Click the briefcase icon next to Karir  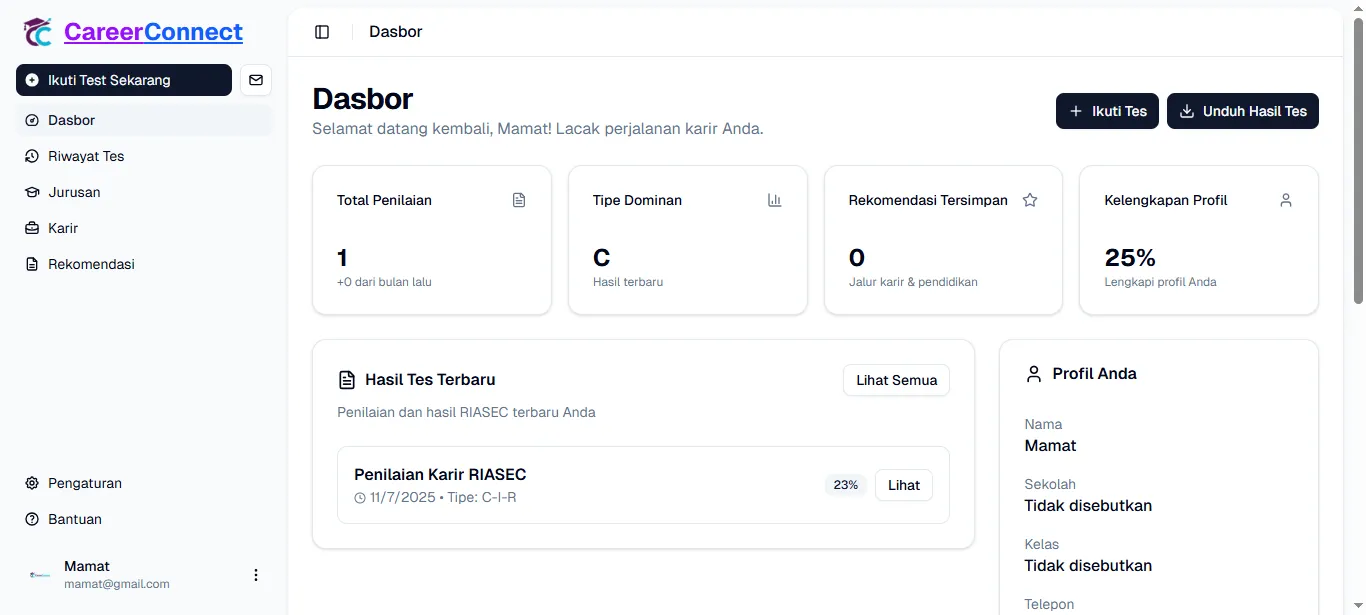tap(31, 228)
